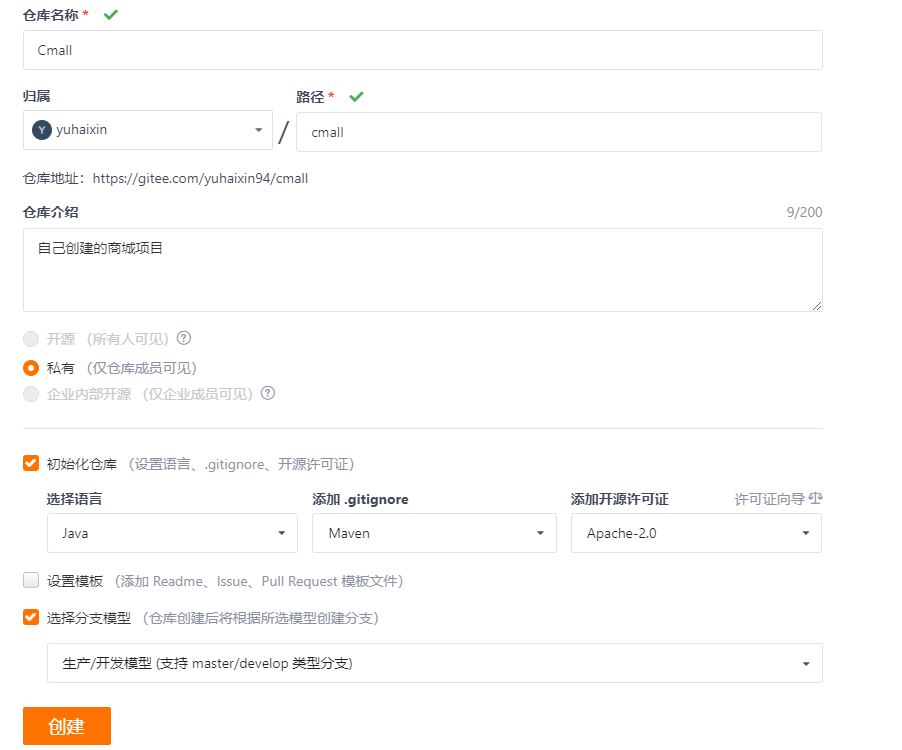Open the 归属 yuhaixin owner dropdown
The image size is (902, 750).
148,130
